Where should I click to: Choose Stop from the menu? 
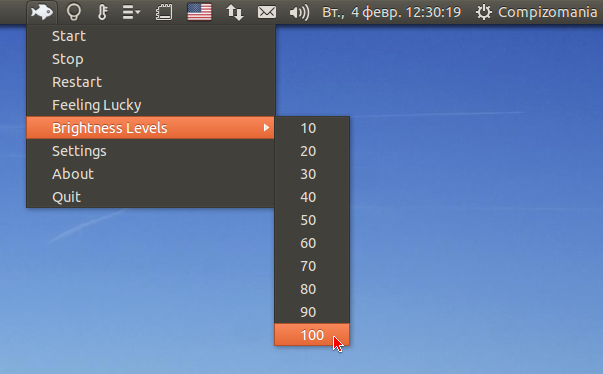tap(150, 59)
